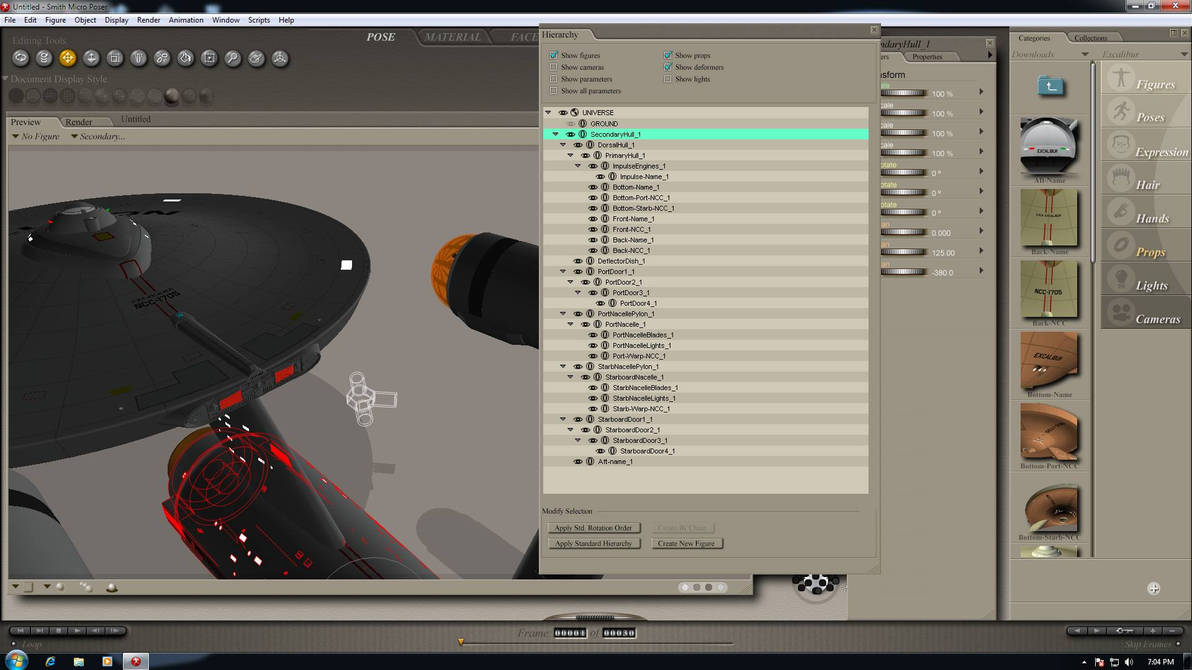Open the Poses library category
The height and width of the screenshot is (670, 1192).
(1146, 111)
